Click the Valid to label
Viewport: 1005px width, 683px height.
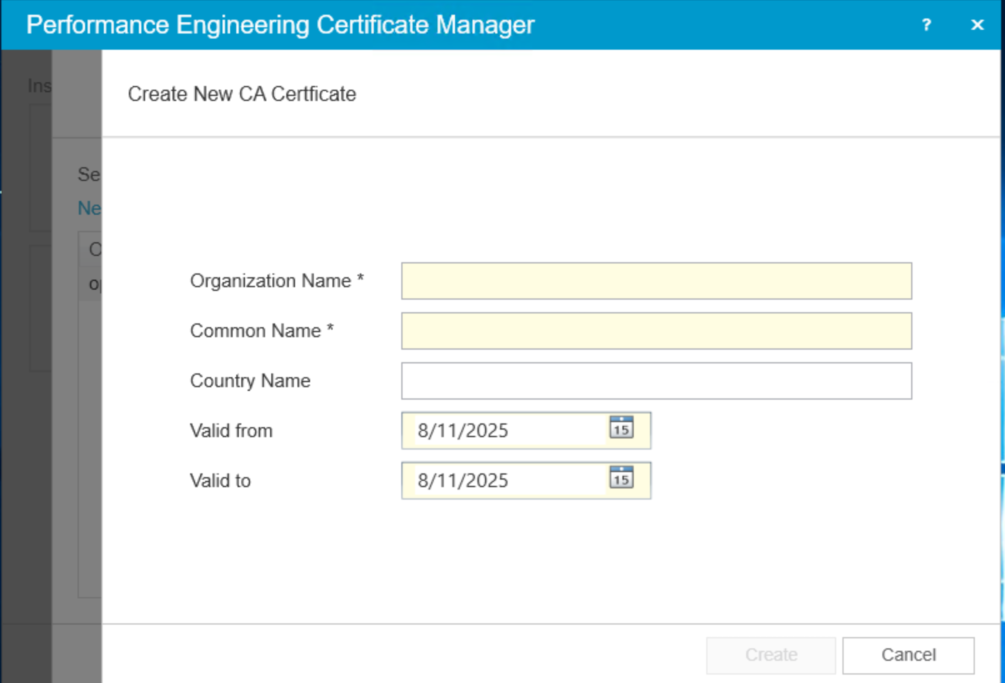point(220,481)
